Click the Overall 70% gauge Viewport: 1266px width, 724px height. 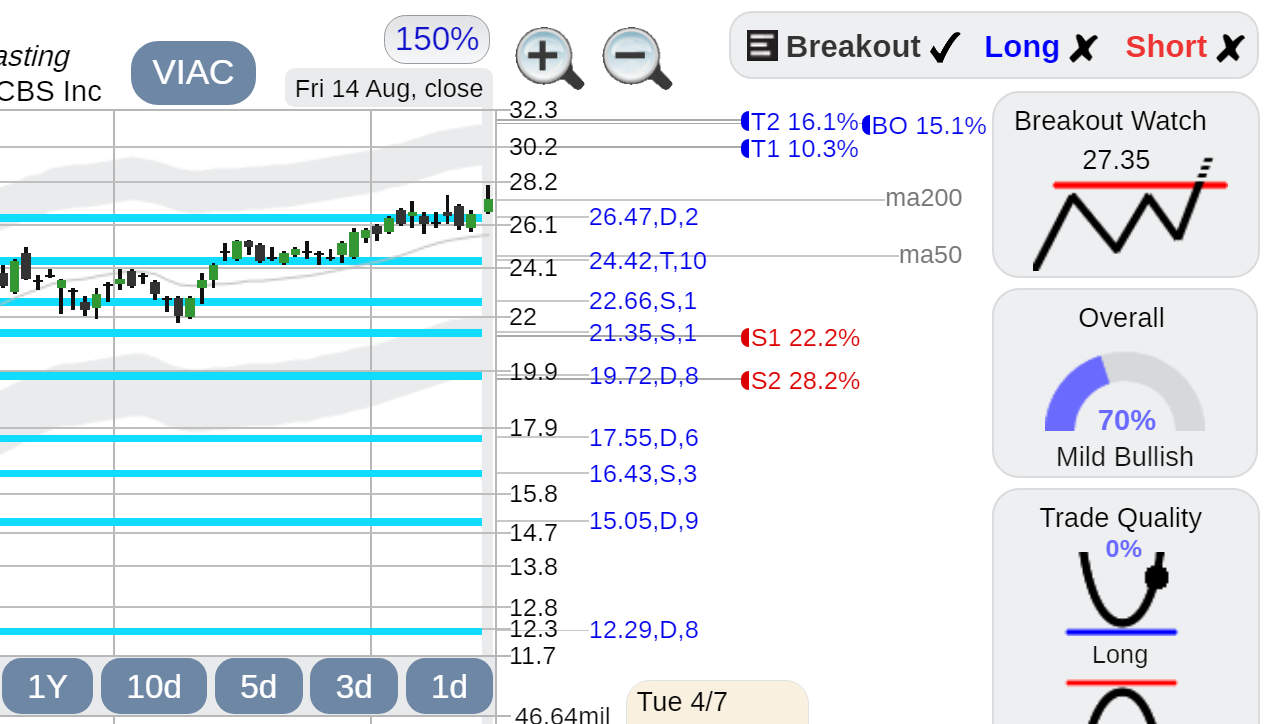(x=1125, y=392)
